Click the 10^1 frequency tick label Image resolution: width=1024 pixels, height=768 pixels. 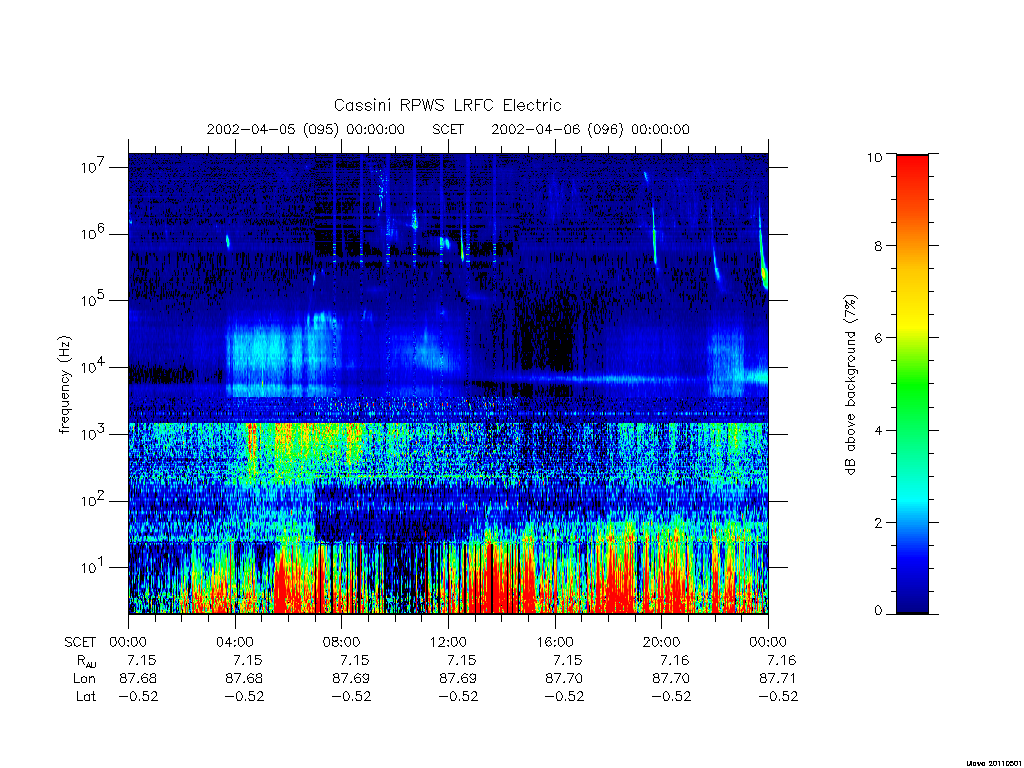click(x=94, y=568)
